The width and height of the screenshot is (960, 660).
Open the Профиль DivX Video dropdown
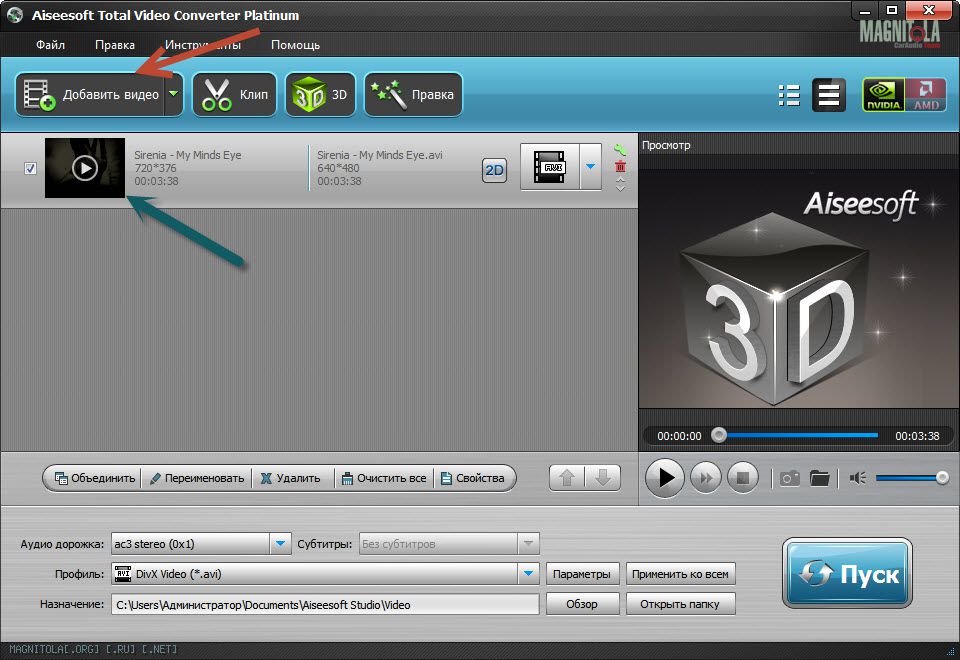tap(528, 574)
